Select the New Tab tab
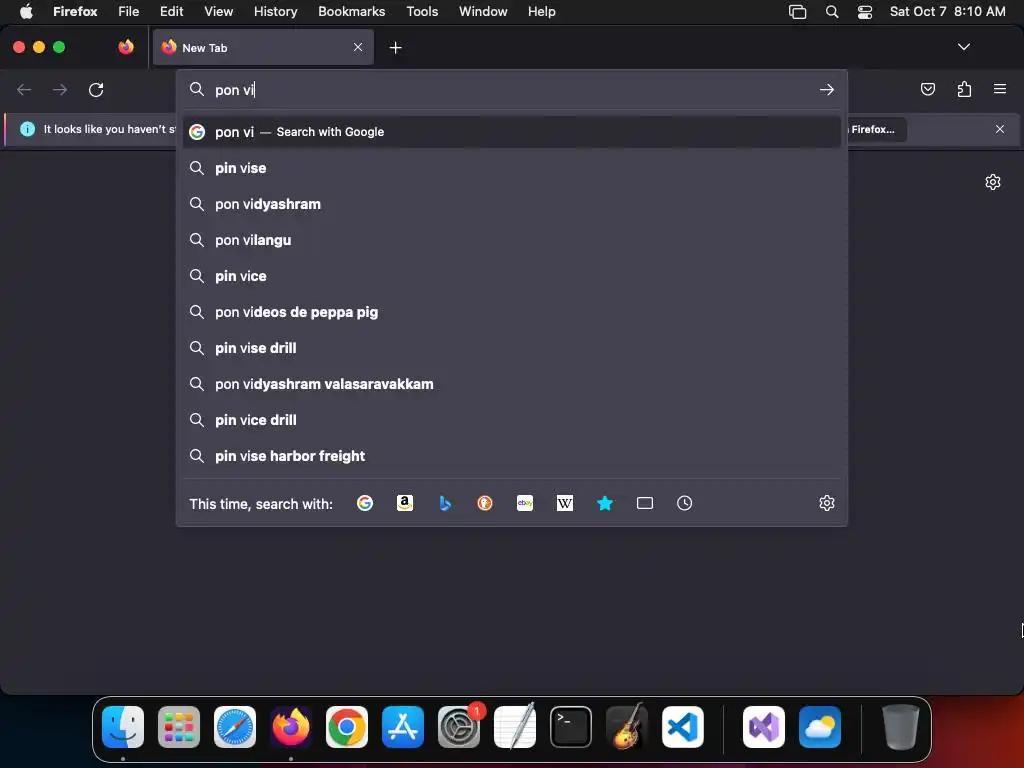The width and height of the screenshot is (1024, 768). click(263, 47)
